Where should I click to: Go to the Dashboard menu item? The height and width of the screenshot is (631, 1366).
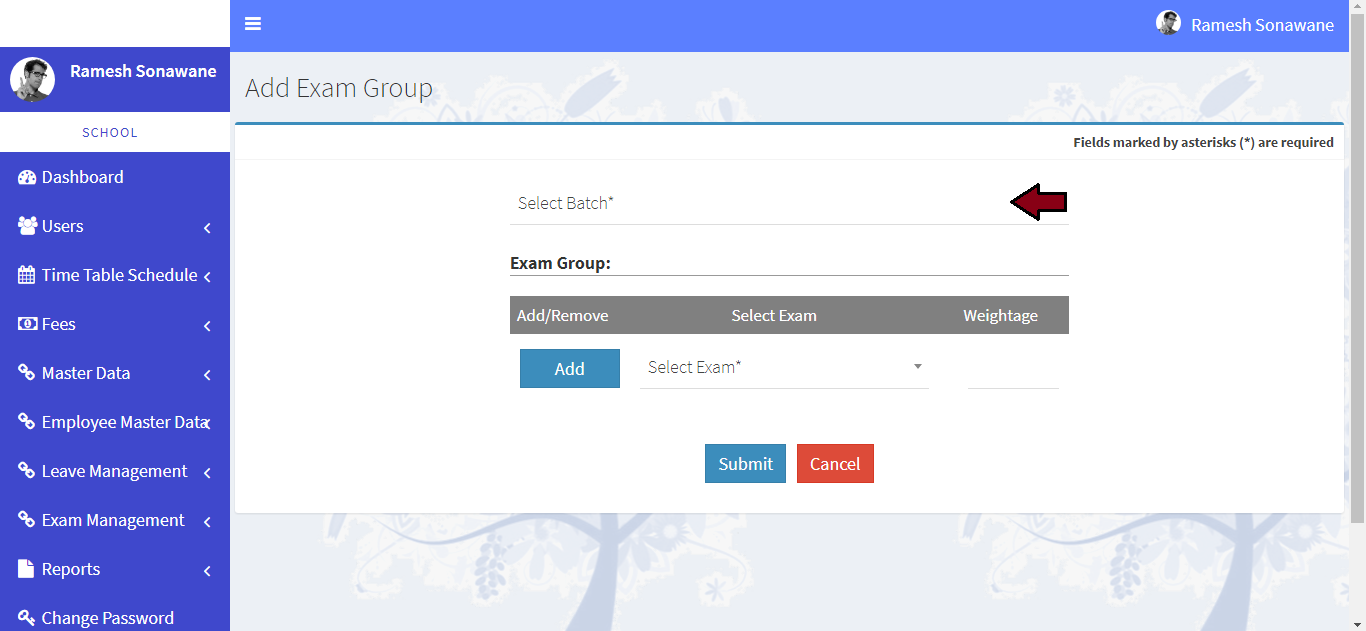pyautogui.click(x=82, y=177)
